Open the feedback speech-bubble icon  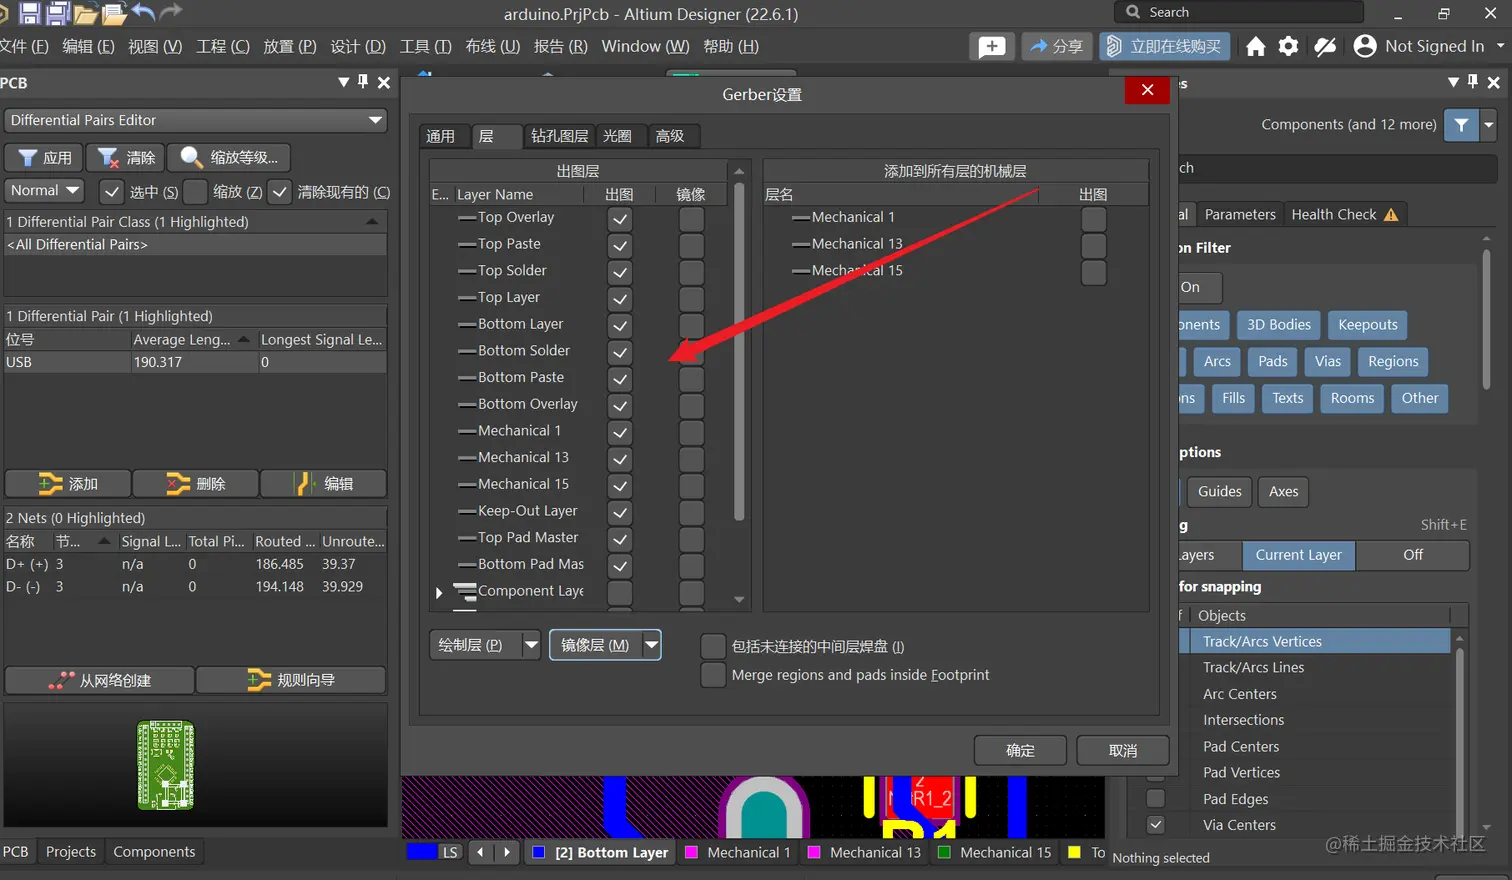point(992,47)
